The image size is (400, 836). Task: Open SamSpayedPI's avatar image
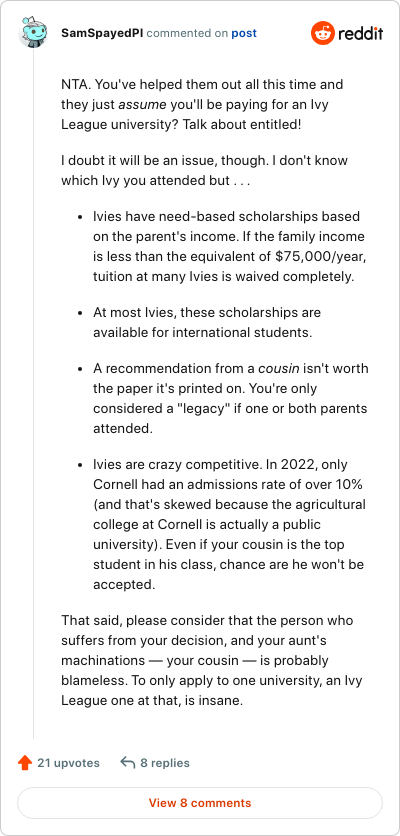34,33
